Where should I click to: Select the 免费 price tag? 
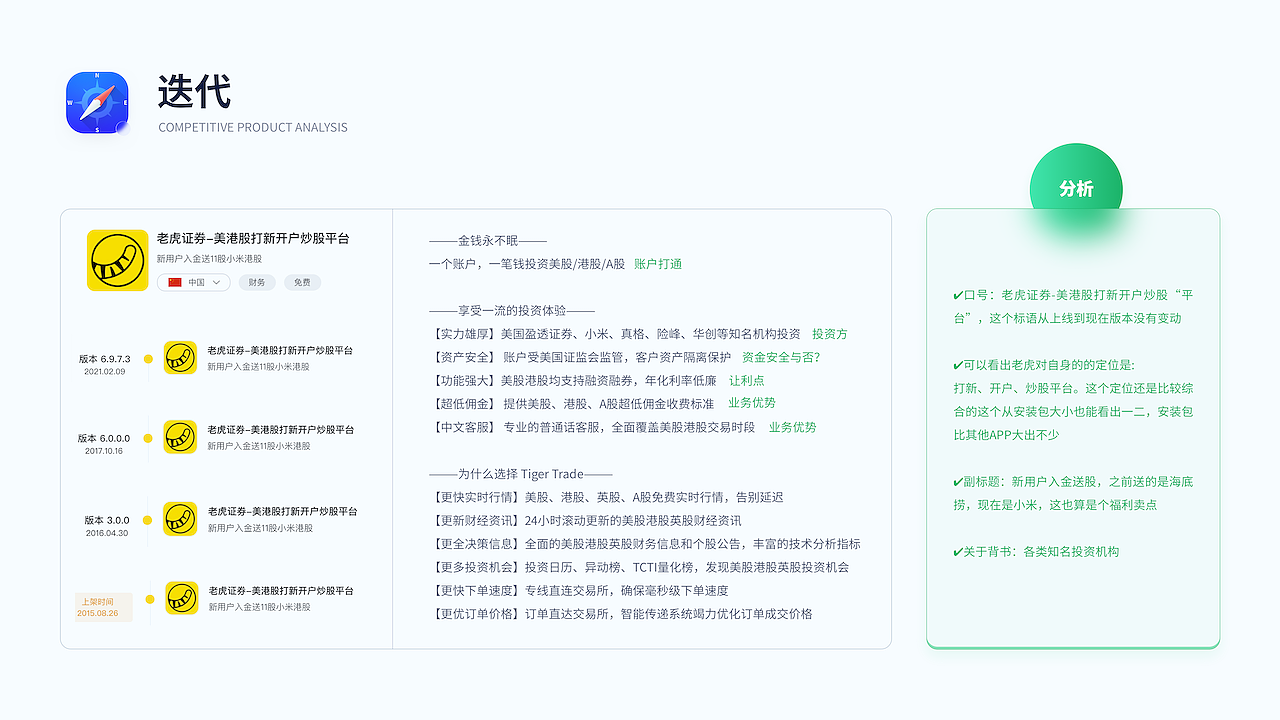pos(302,282)
